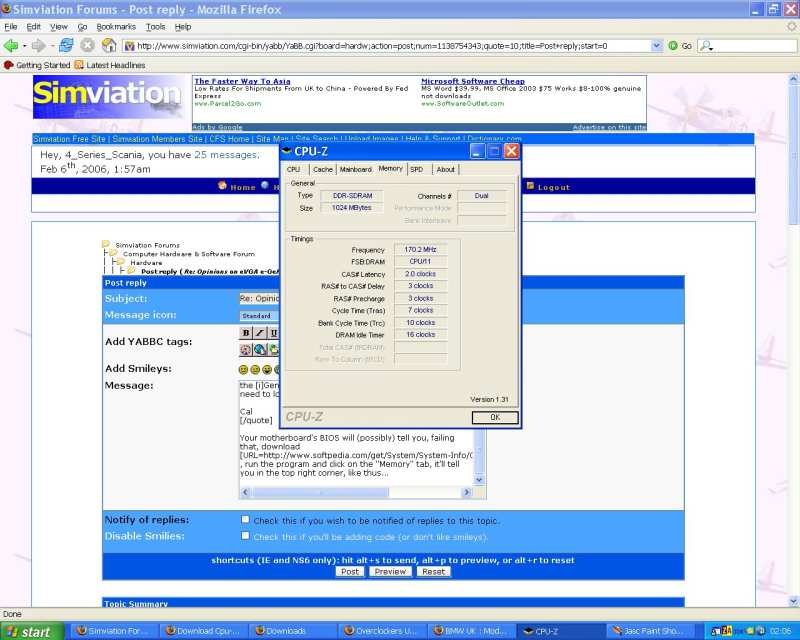Click the Latest Headlines feed bookmark

(x=110, y=65)
